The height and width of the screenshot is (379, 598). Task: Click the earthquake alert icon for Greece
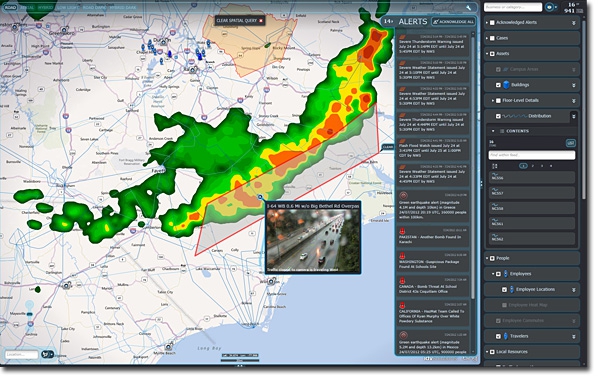point(403,195)
